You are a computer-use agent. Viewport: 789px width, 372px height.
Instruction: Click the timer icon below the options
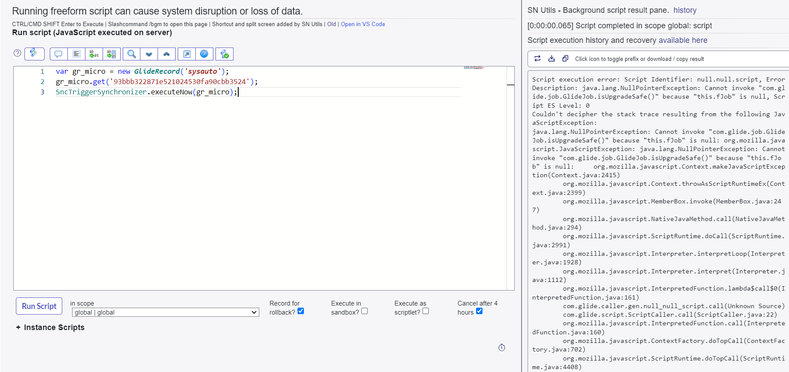click(x=502, y=348)
